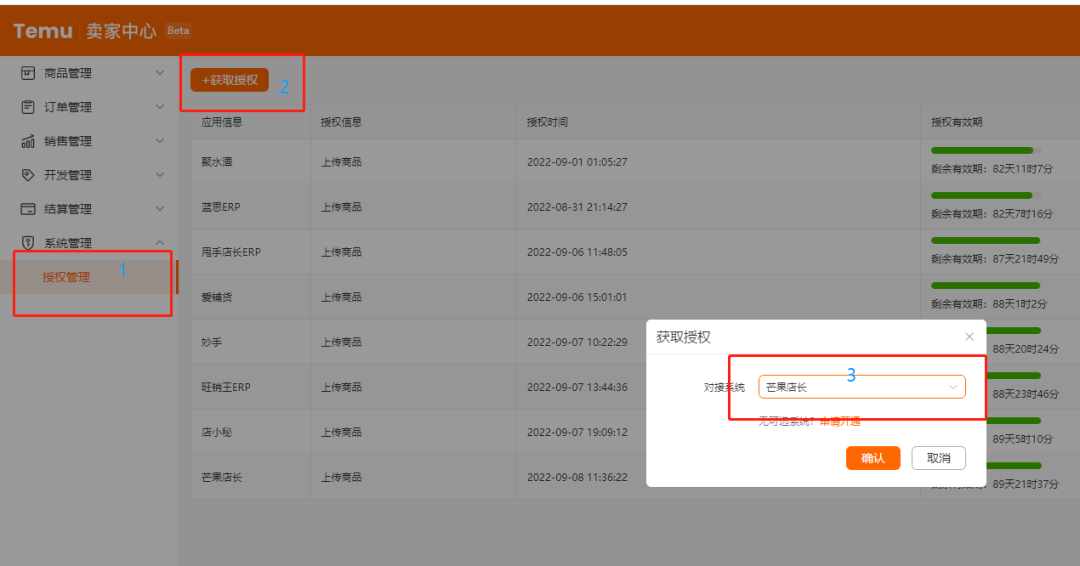The width and height of the screenshot is (1080, 566).
Task: Click the 结算管理 card icon
Action: click(x=28, y=209)
